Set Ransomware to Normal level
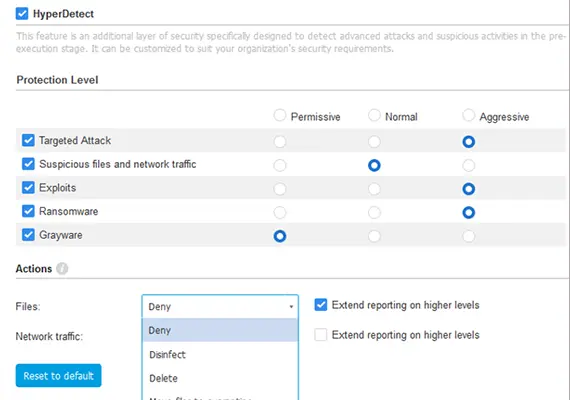 (374, 213)
